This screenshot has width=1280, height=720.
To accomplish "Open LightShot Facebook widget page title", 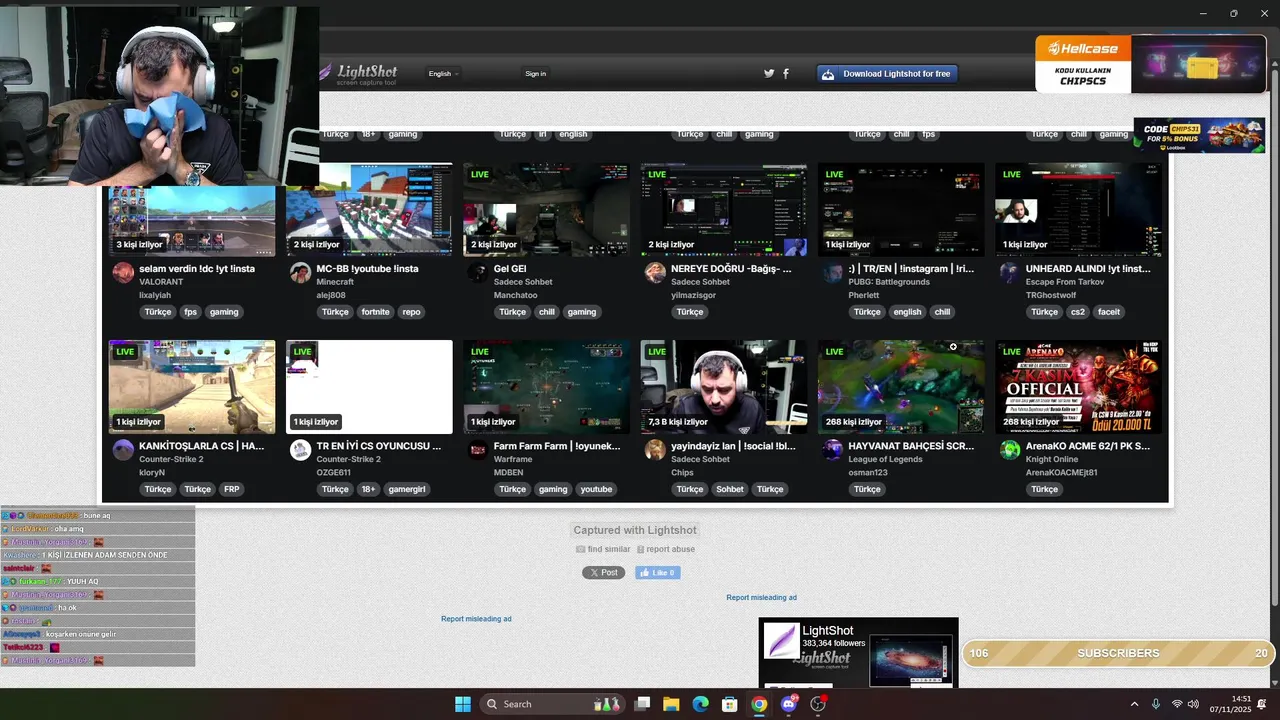I will tap(828, 631).
